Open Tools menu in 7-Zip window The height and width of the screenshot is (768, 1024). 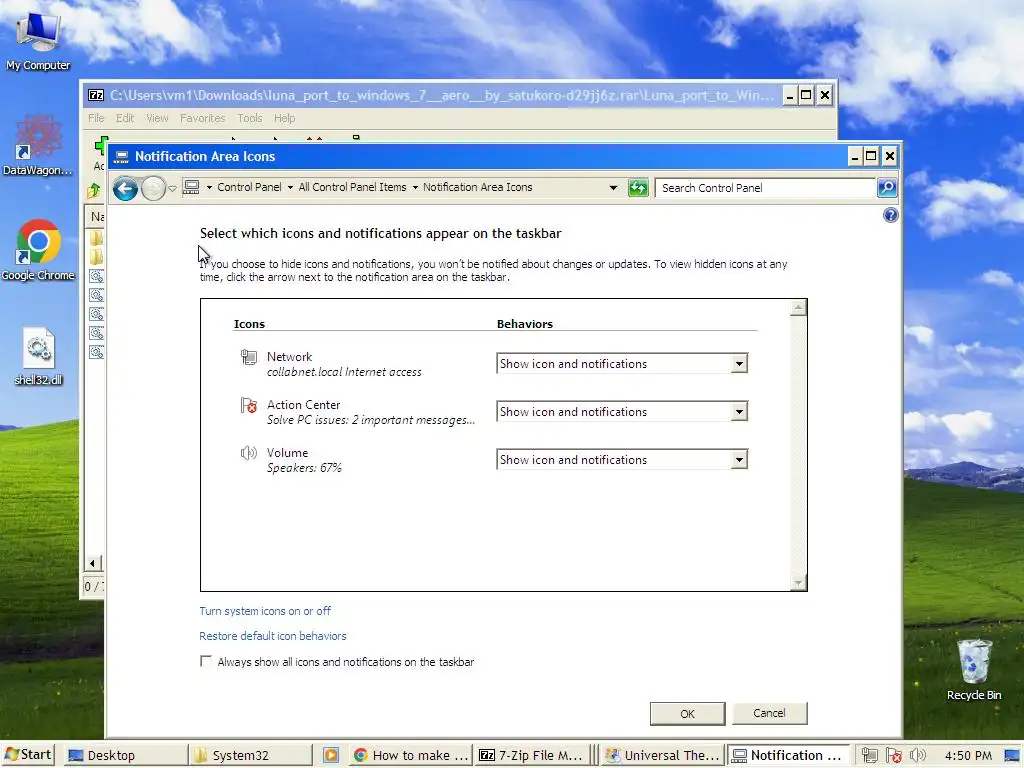click(x=249, y=118)
